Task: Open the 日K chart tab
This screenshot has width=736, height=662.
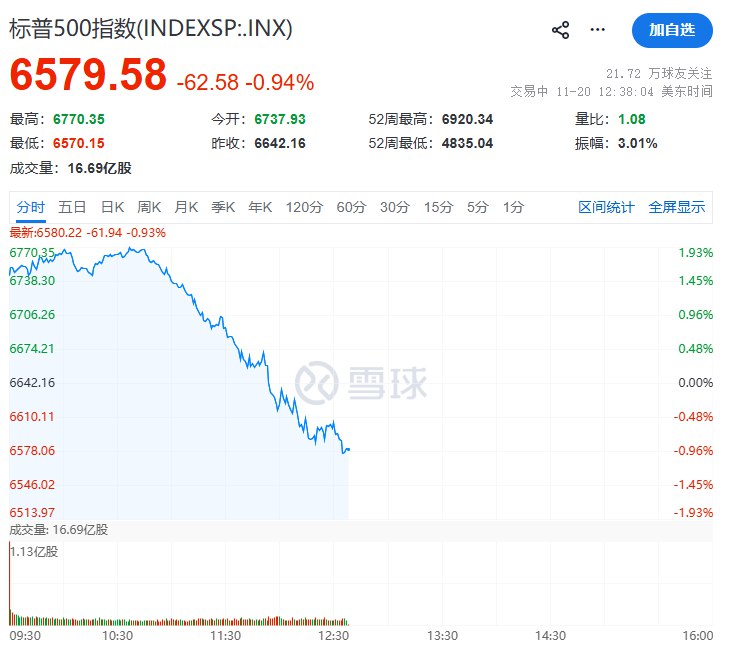Action: point(113,207)
